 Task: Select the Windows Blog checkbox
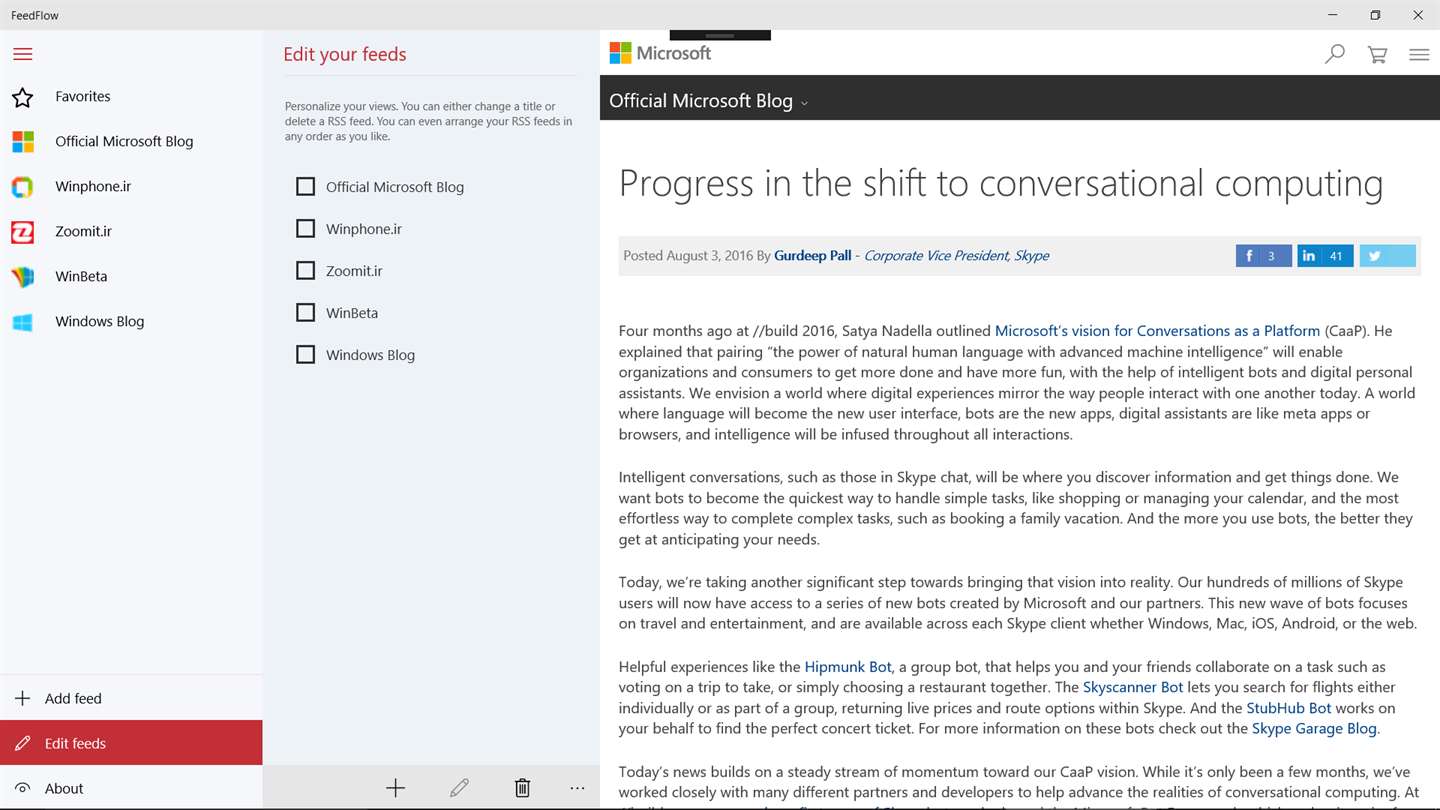click(x=306, y=355)
